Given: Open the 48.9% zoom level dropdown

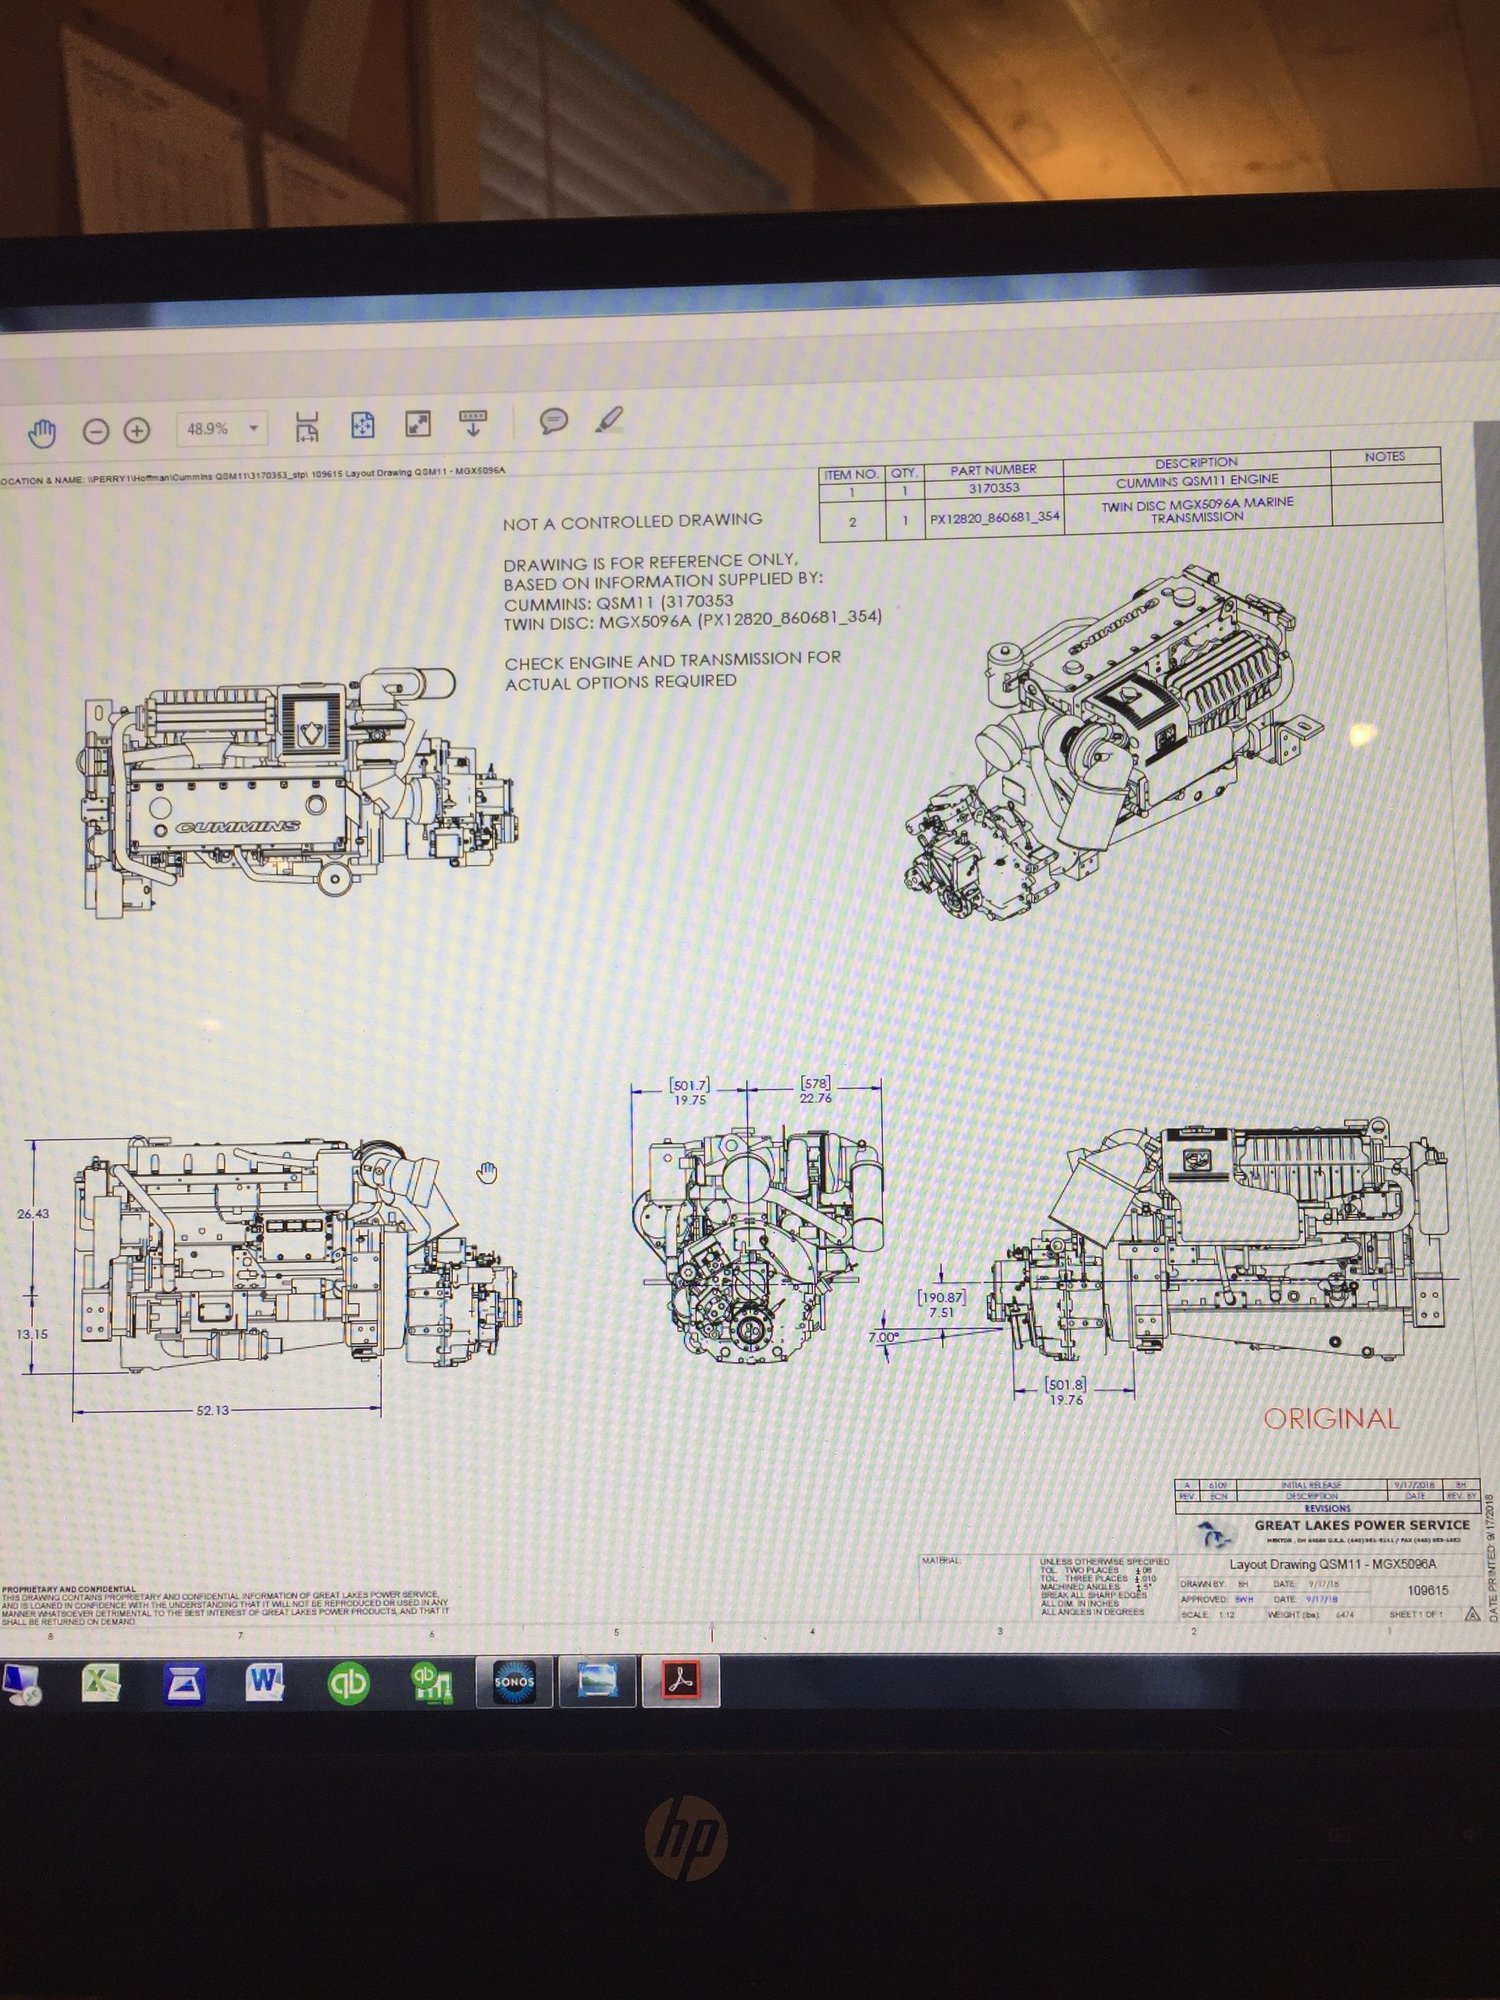Looking at the screenshot, I should tap(222, 429).
